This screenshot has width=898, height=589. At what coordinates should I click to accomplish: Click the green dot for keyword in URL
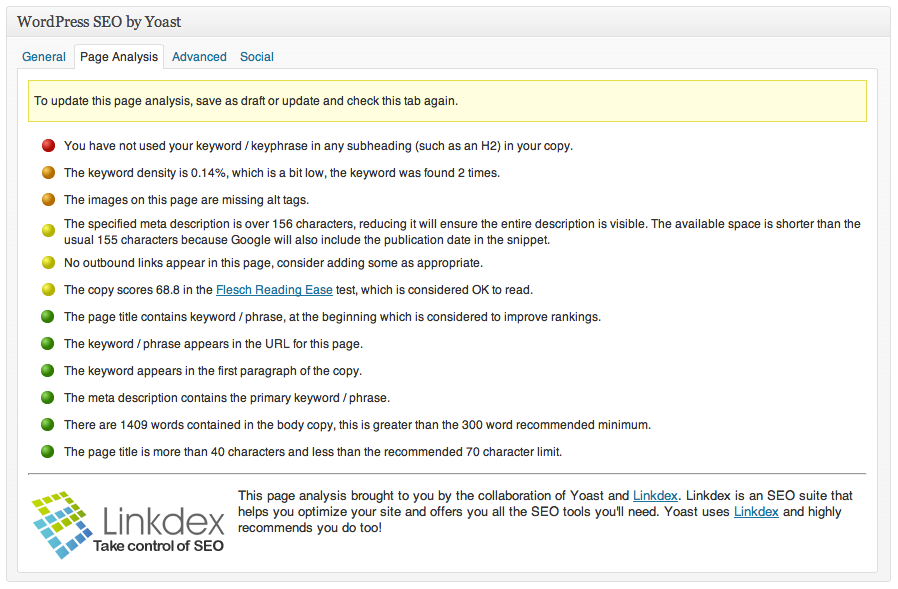[x=48, y=344]
